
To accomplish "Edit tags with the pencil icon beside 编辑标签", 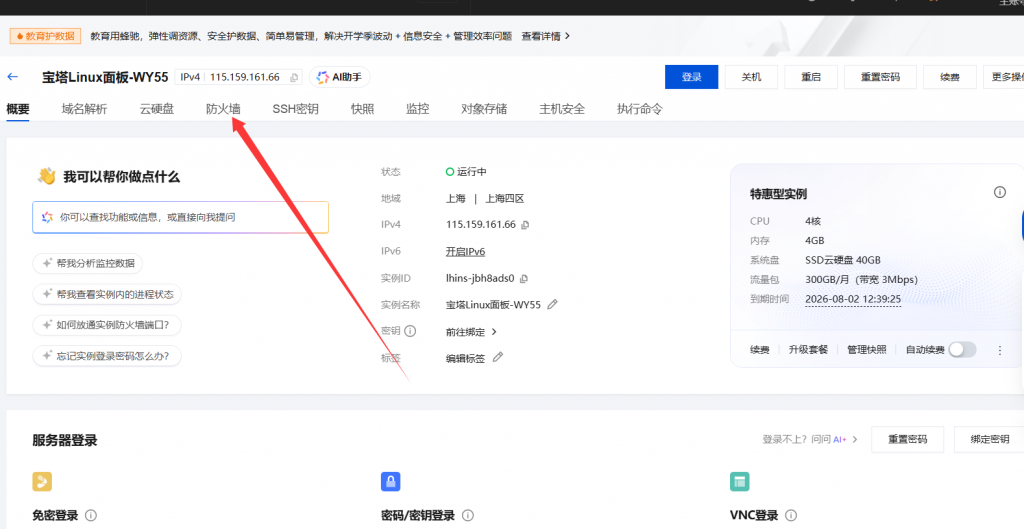I will tap(498, 357).
